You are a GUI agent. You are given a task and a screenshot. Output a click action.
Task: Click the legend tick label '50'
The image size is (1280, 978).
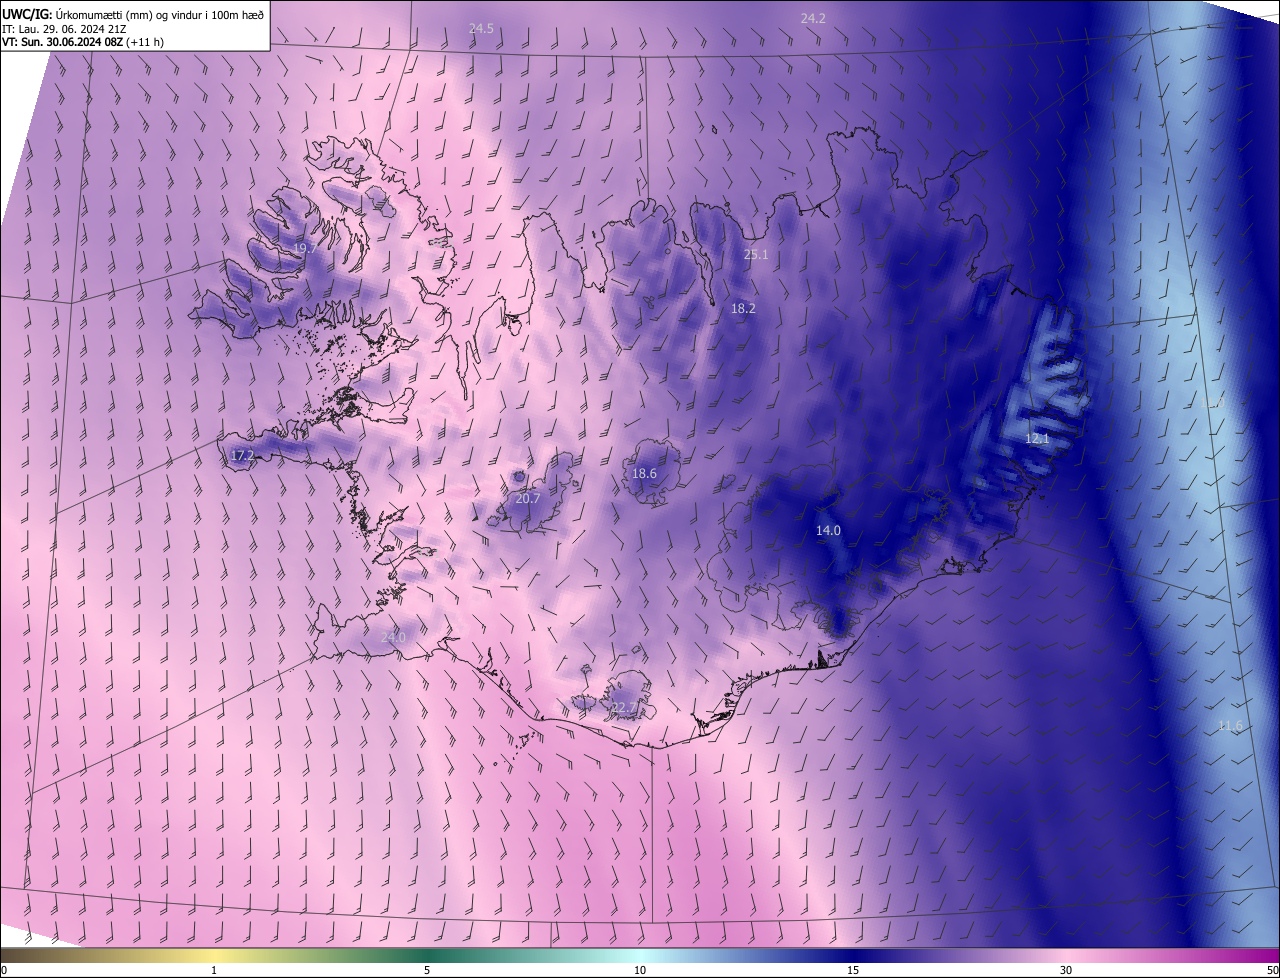[1273, 970]
